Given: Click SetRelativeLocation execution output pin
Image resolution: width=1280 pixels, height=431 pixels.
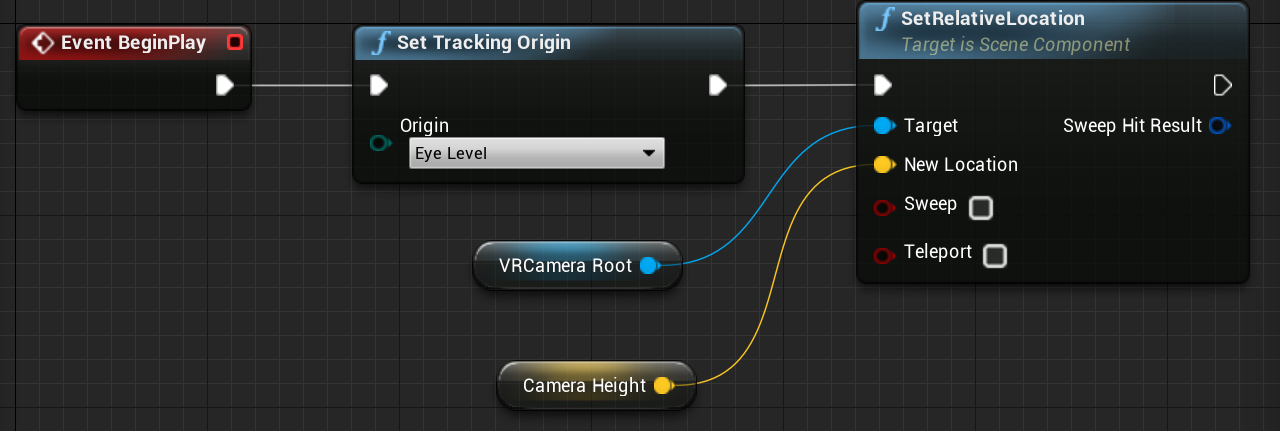Looking at the screenshot, I should pos(1222,85).
